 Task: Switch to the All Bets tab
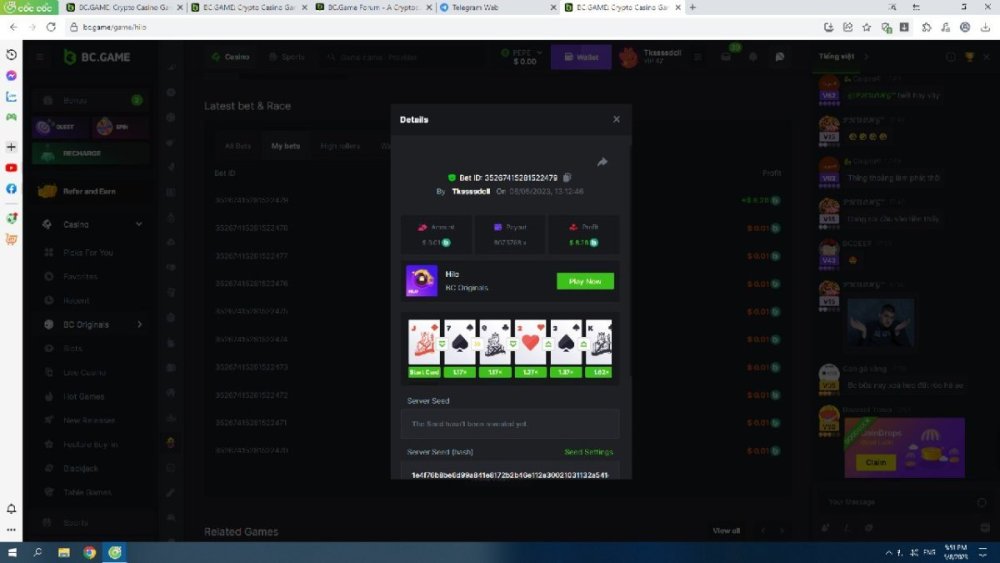coord(238,146)
